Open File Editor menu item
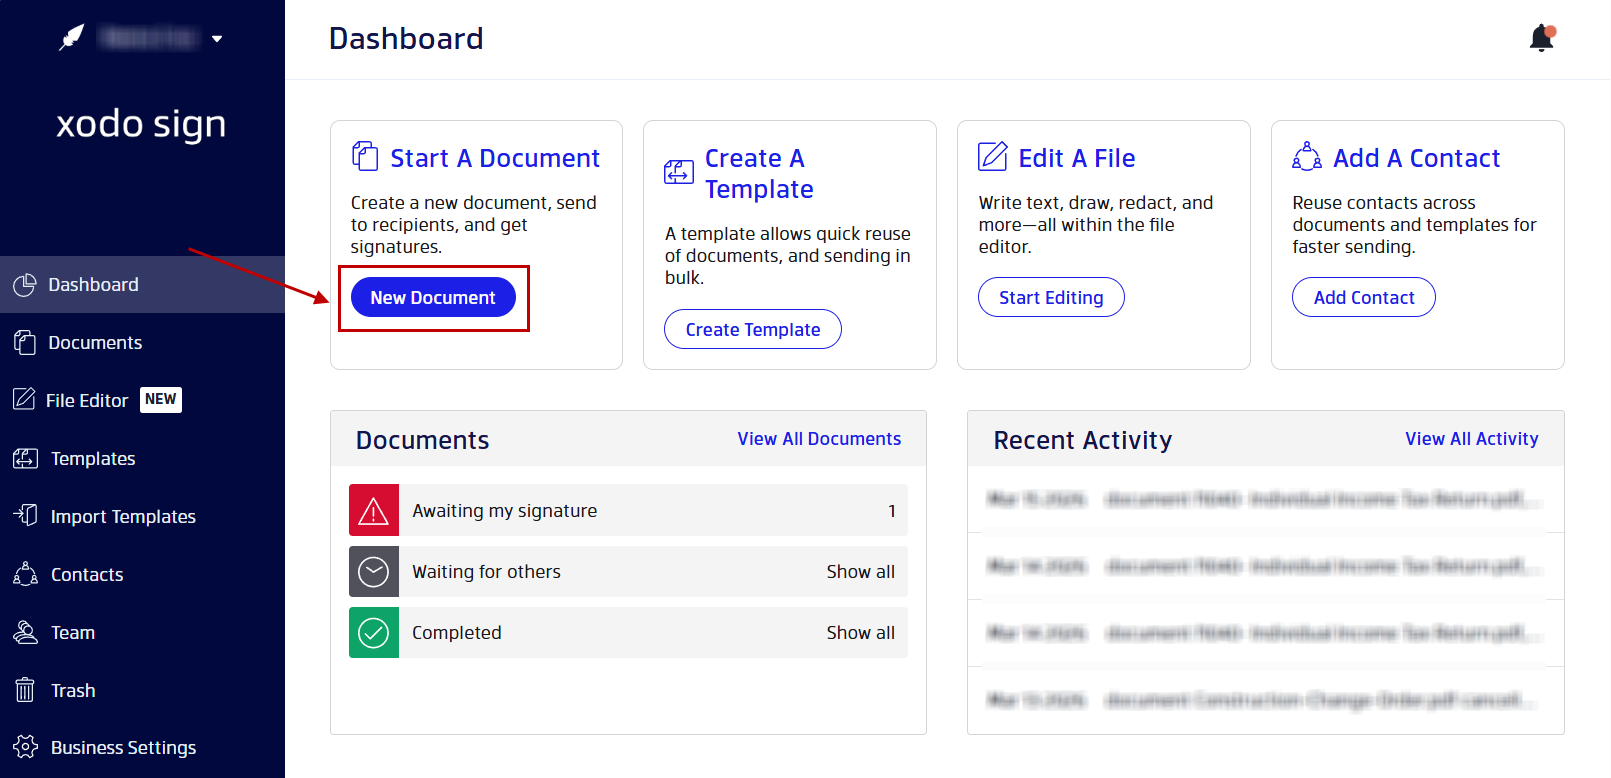Screen dimensions: 1611x778 pos(142,400)
